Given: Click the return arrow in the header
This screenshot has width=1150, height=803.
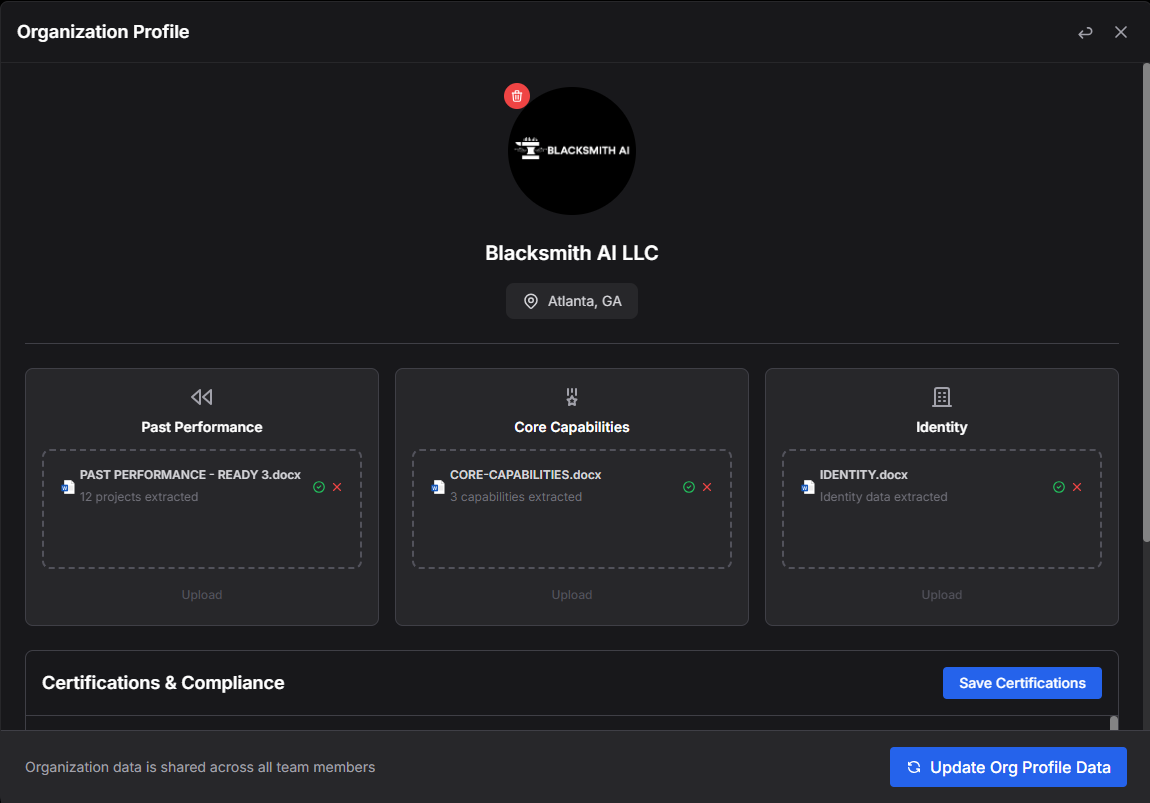Looking at the screenshot, I should [x=1085, y=32].
